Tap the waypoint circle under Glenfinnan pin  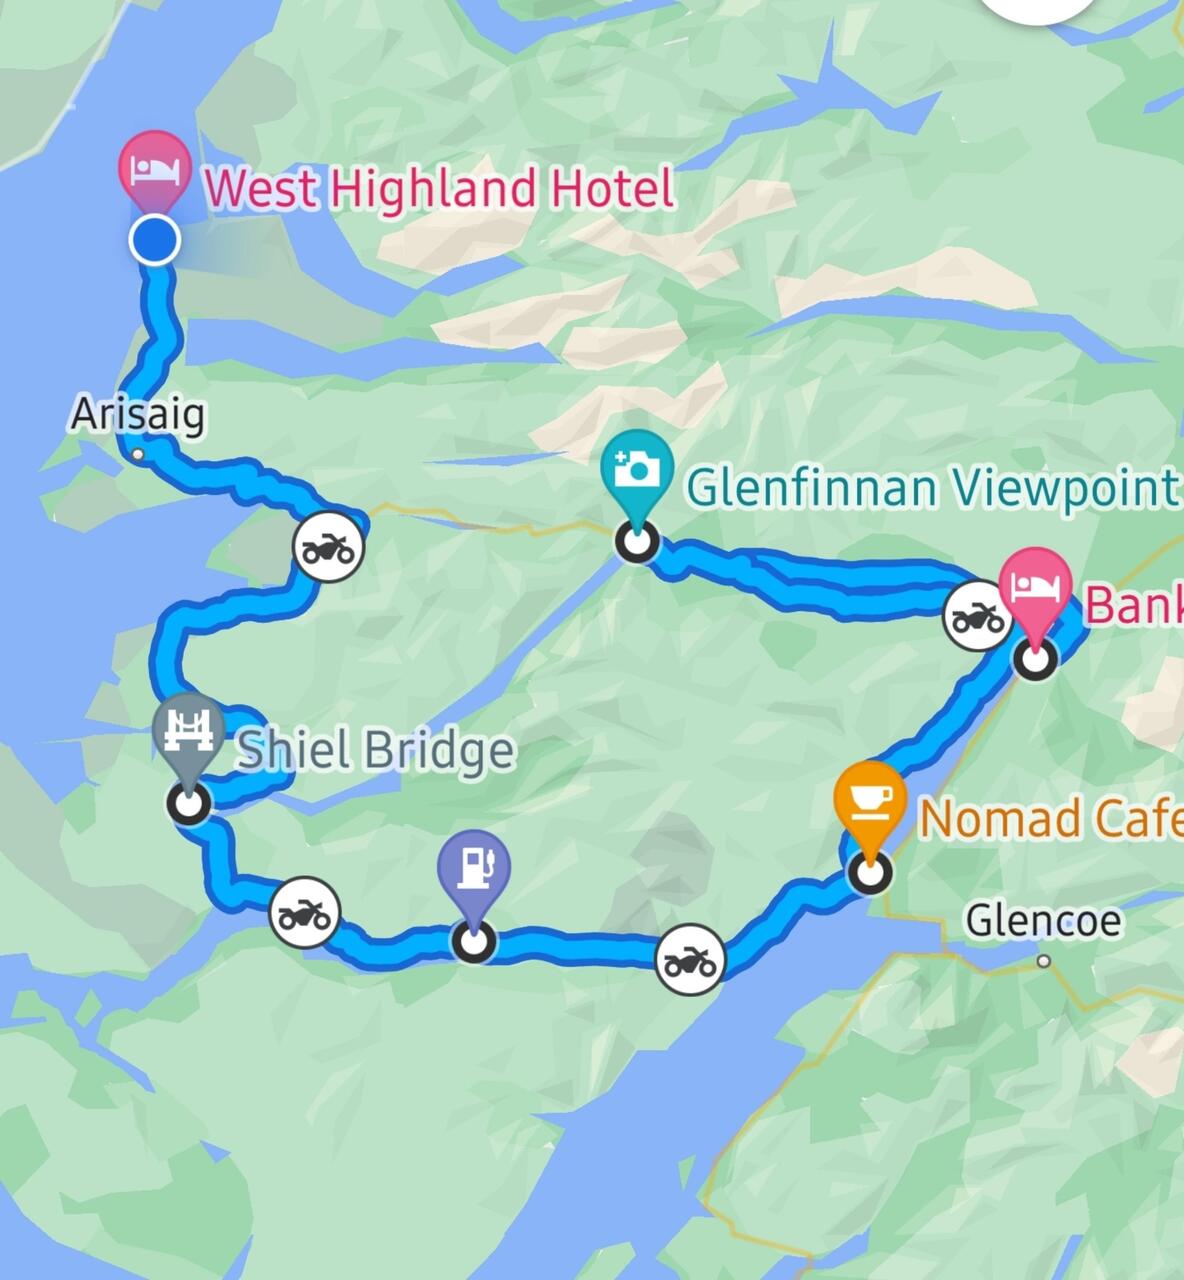pos(636,543)
